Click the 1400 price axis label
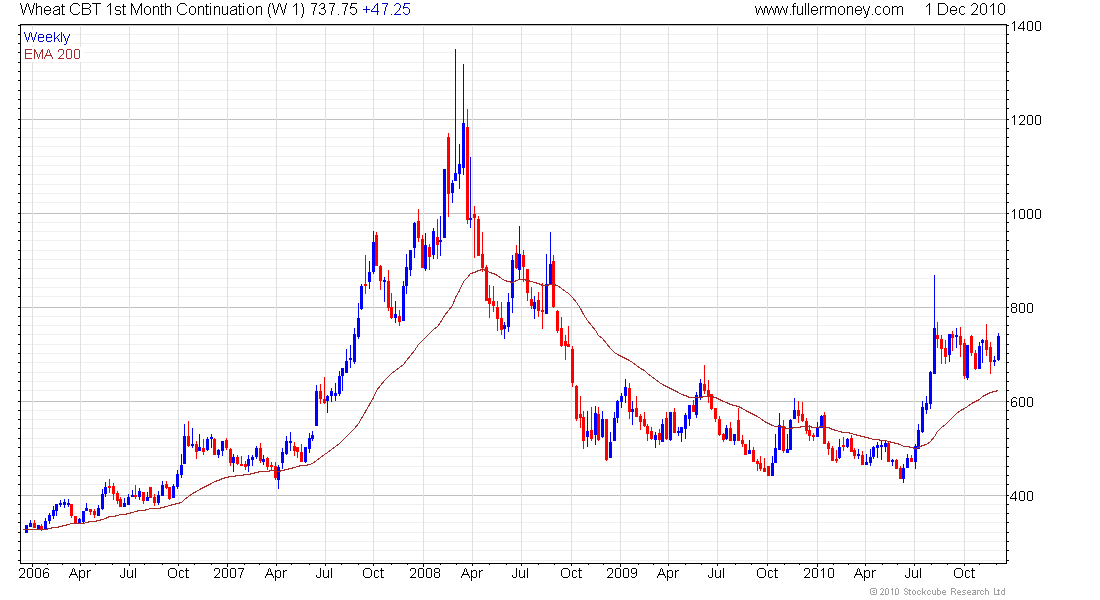The image size is (1100, 600). (x=1026, y=27)
